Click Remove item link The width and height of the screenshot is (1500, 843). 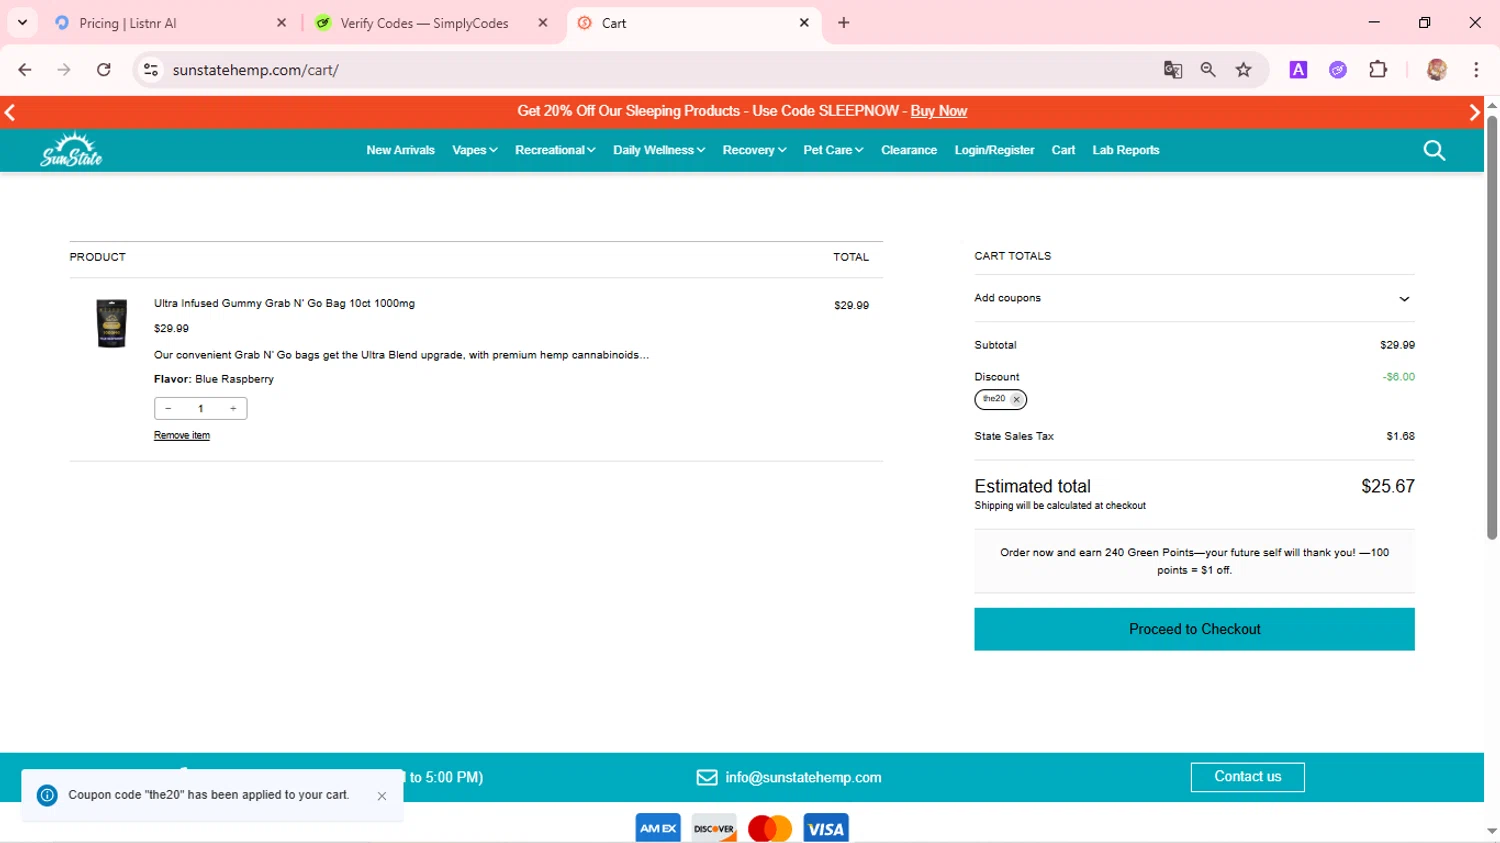pyautogui.click(x=182, y=435)
